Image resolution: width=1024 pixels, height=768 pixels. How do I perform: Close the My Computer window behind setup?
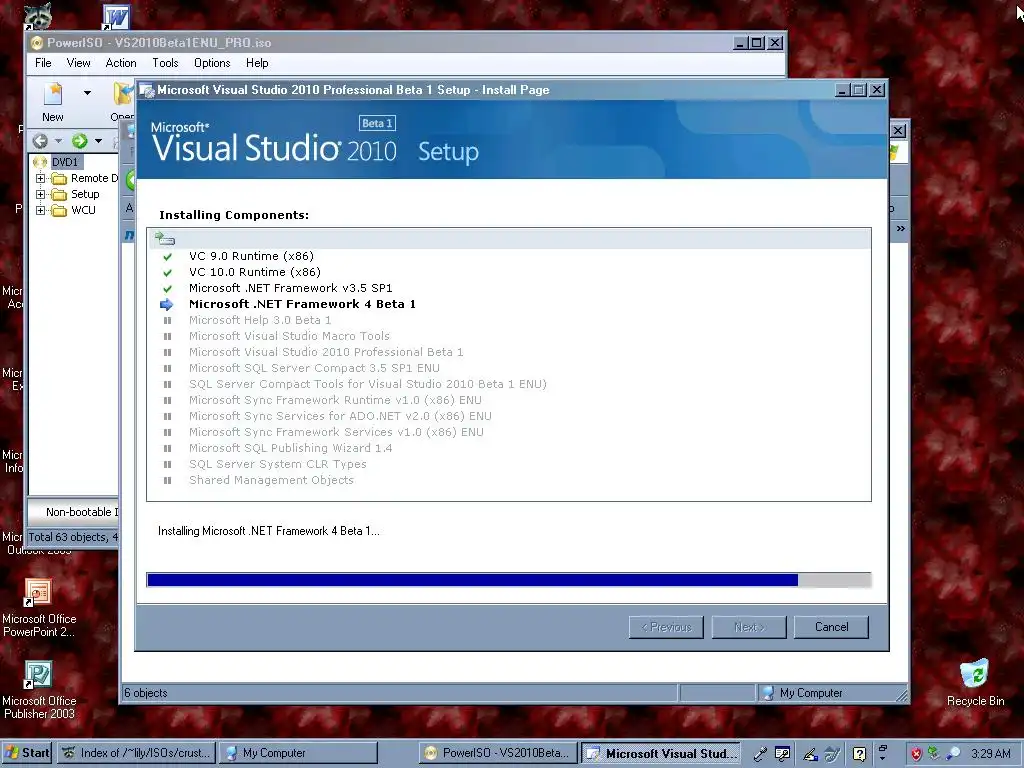[898, 131]
